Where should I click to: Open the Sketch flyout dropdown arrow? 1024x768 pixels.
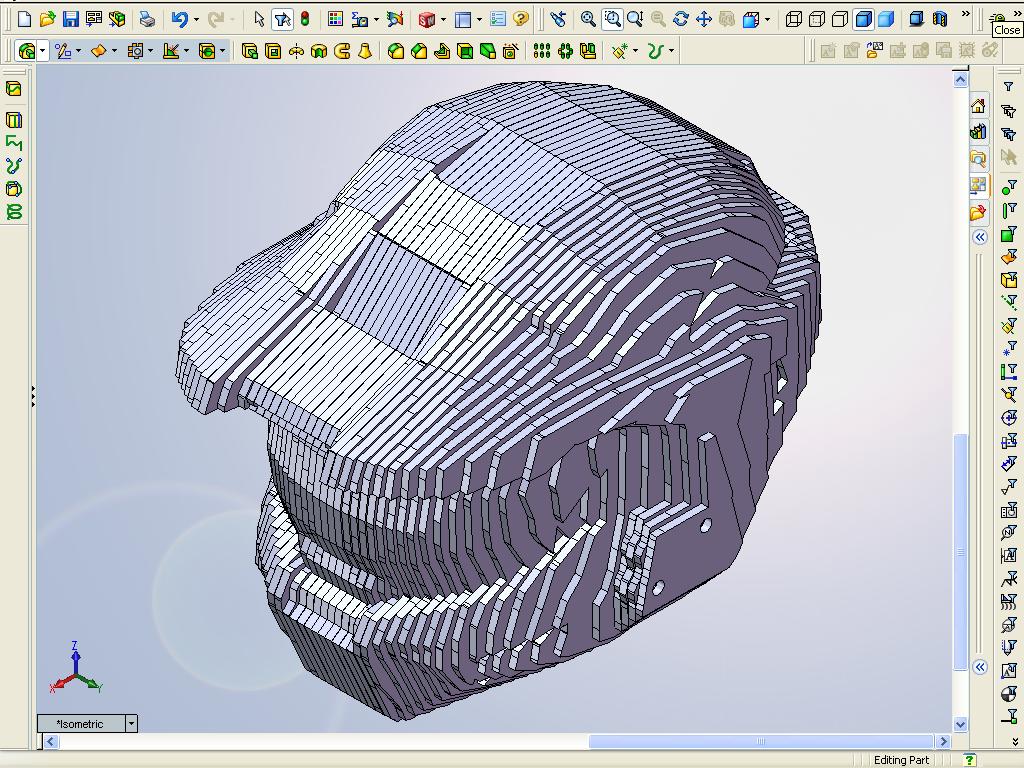pos(78,50)
